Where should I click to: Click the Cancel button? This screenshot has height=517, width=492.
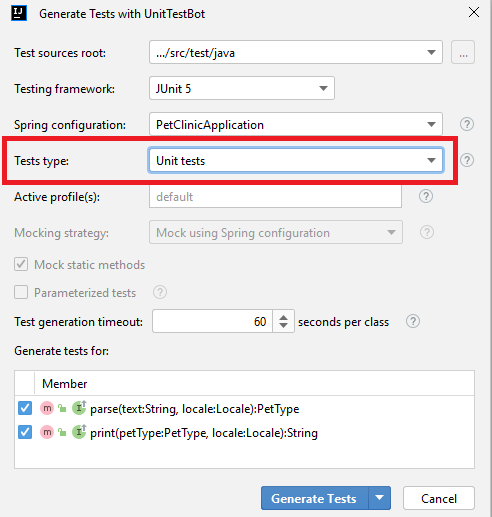click(x=439, y=498)
